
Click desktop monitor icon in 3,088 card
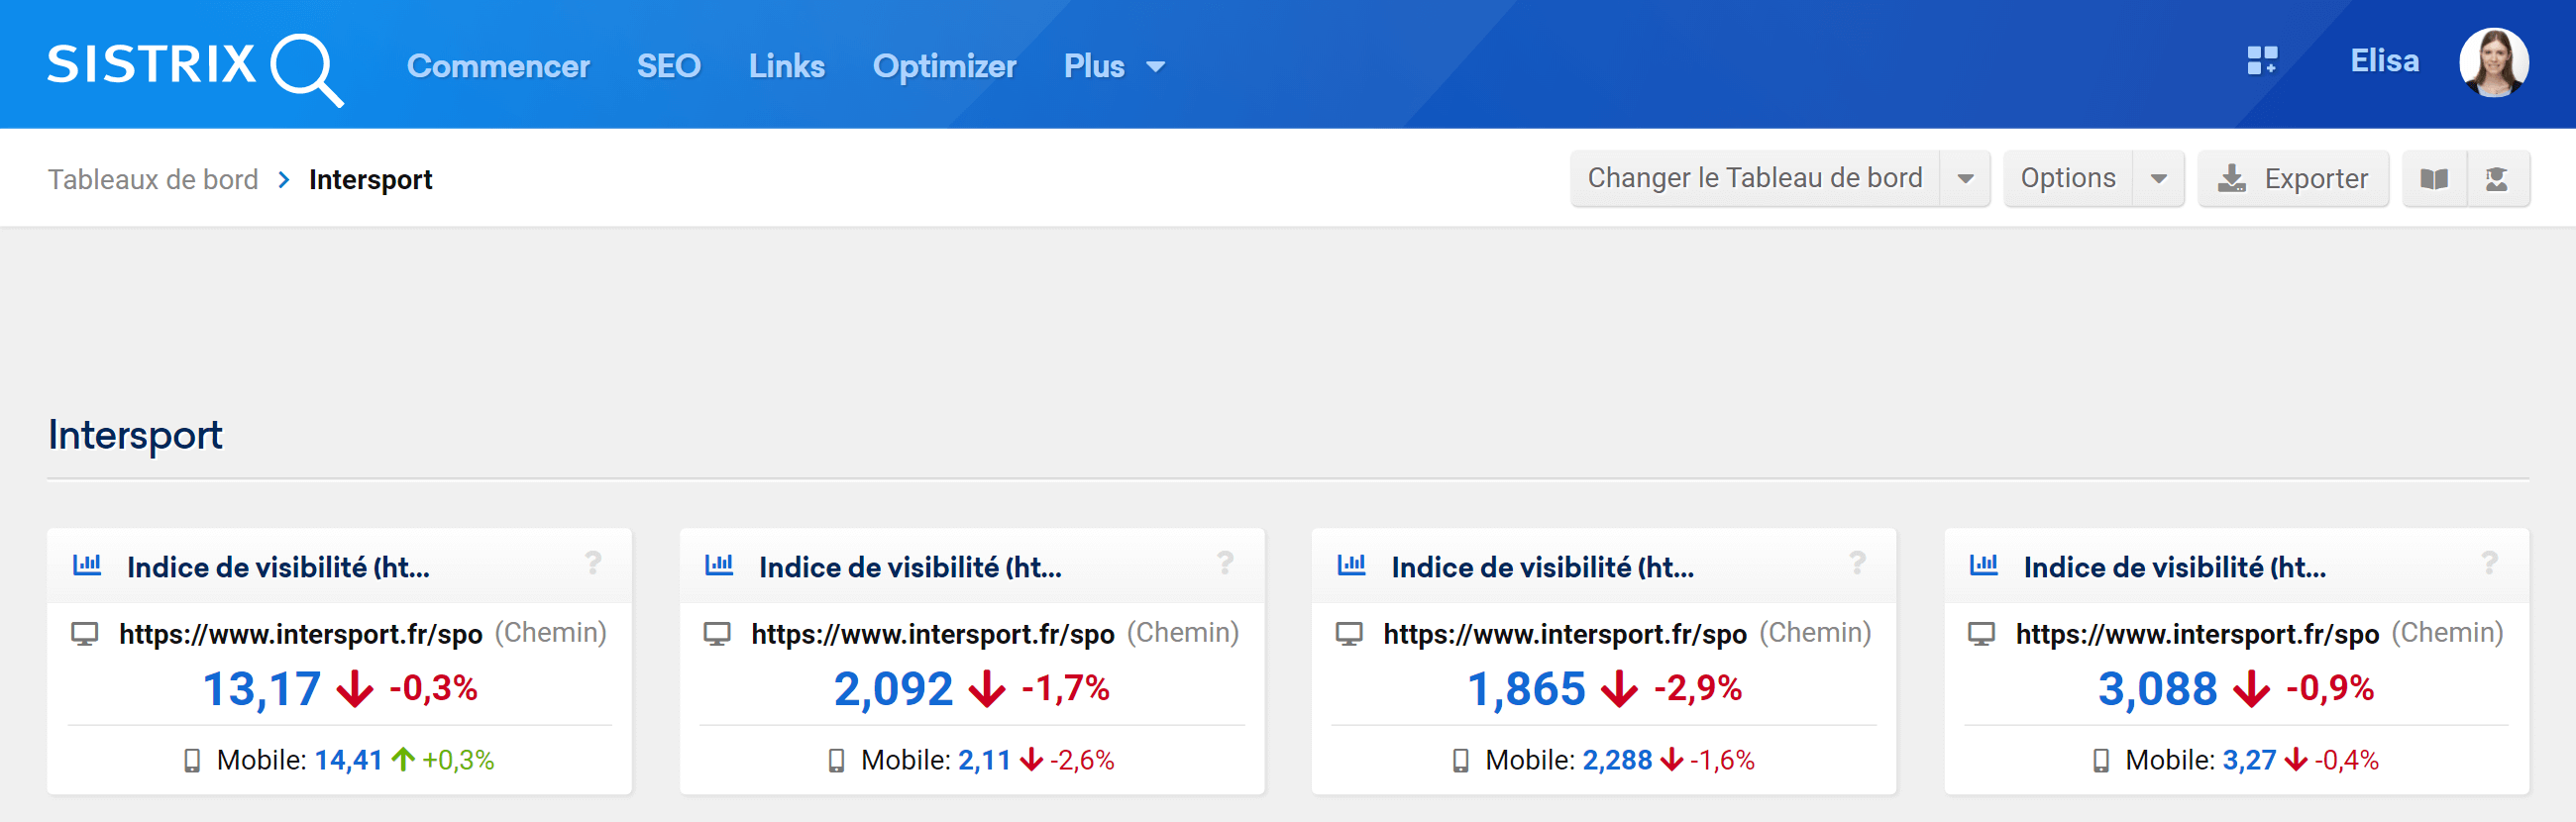click(x=1981, y=634)
